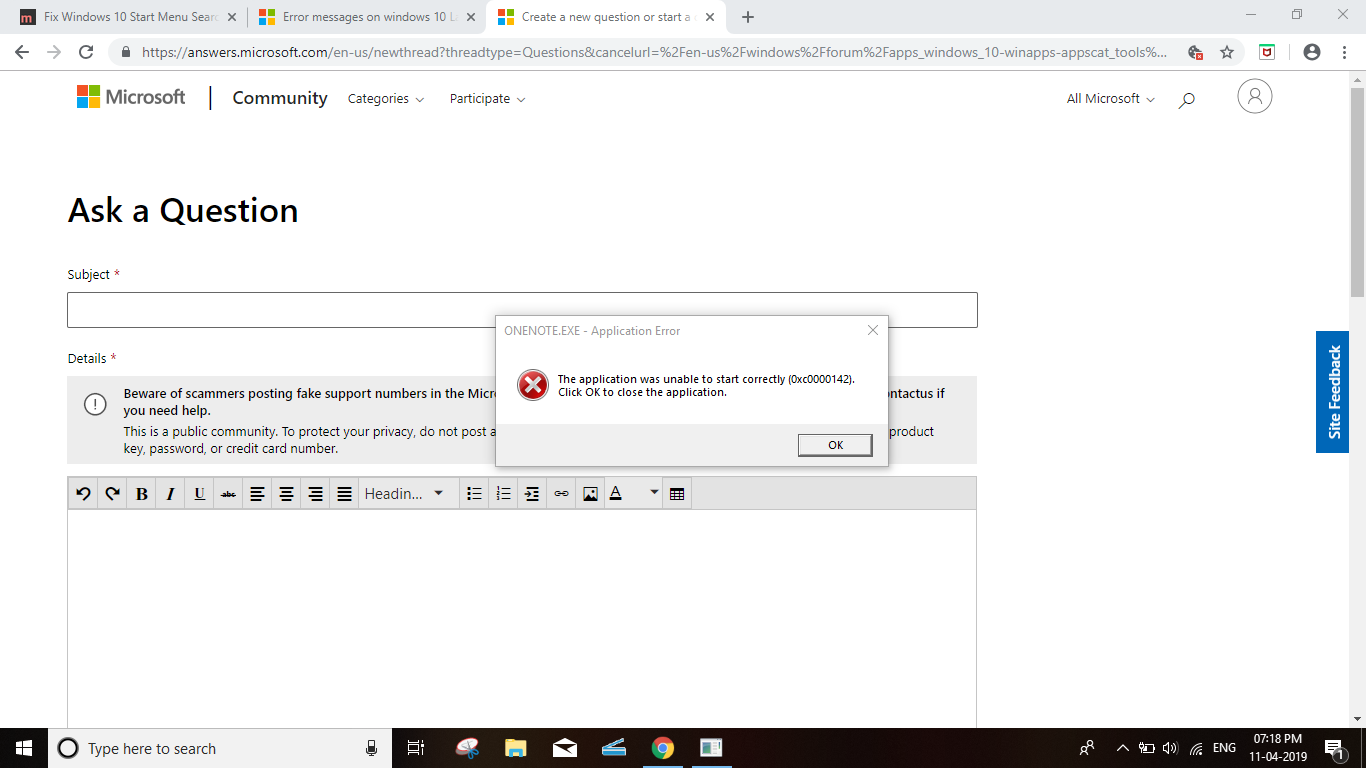Insert a table into the post
This screenshot has height=768, width=1366.
677,493
